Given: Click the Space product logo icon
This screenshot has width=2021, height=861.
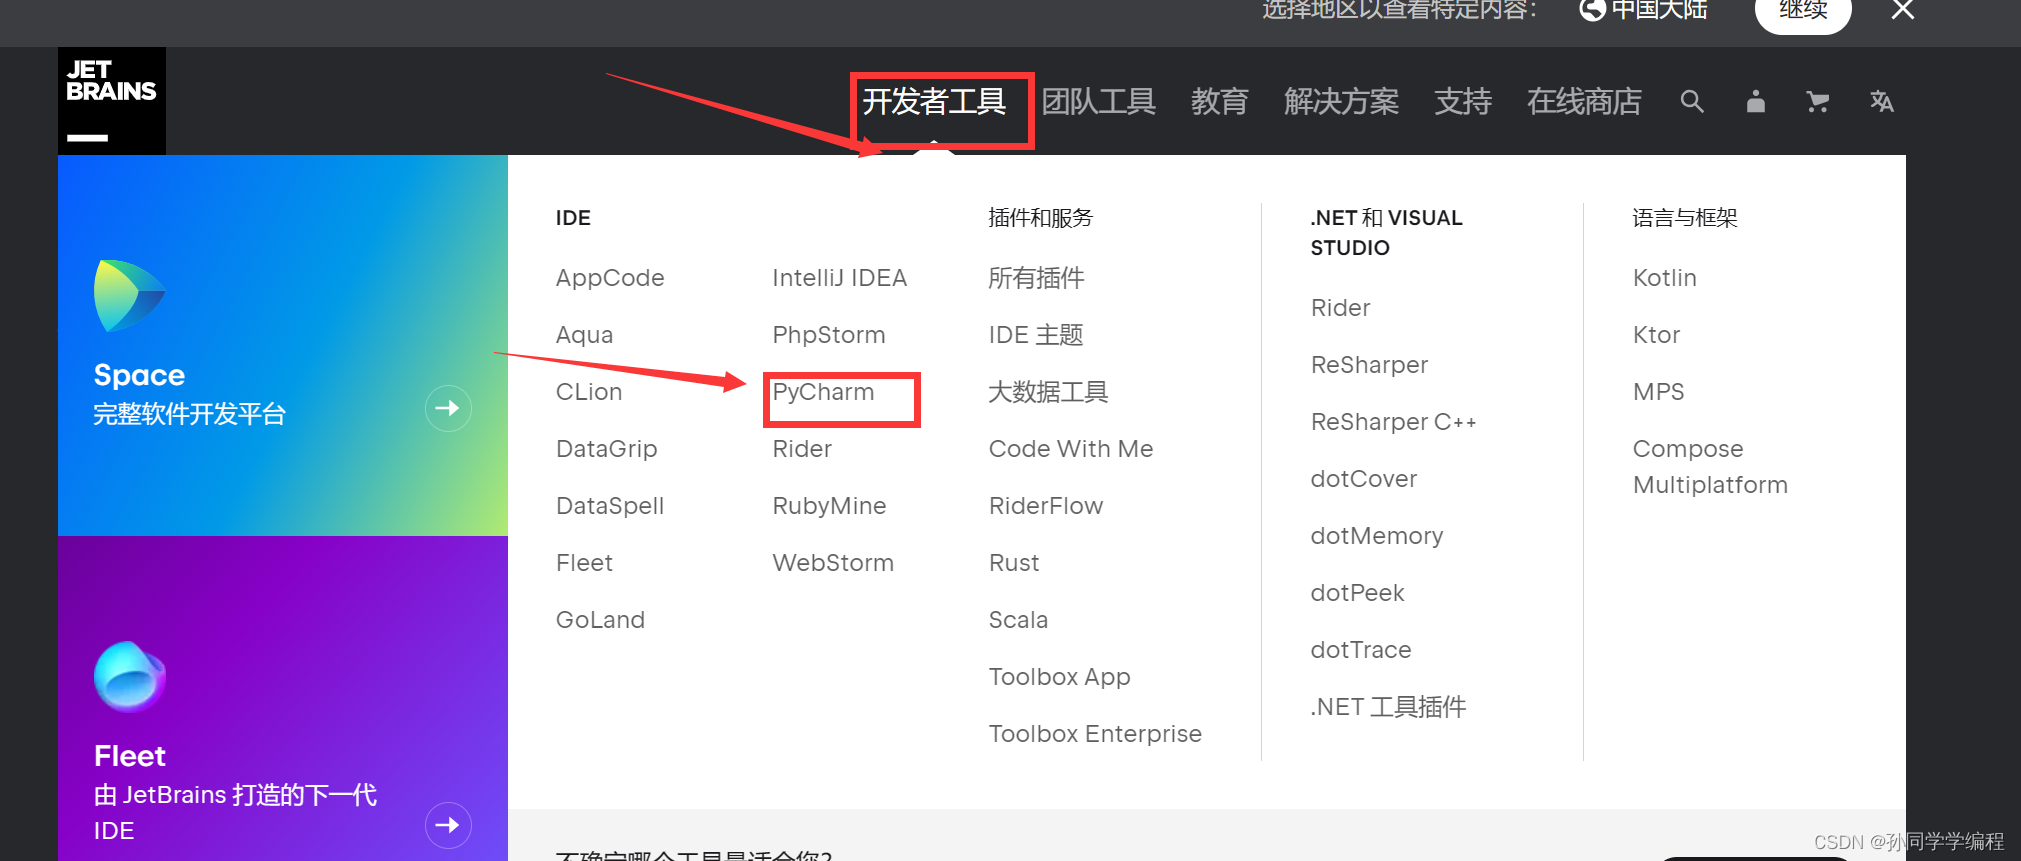Looking at the screenshot, I should (130, 296).
